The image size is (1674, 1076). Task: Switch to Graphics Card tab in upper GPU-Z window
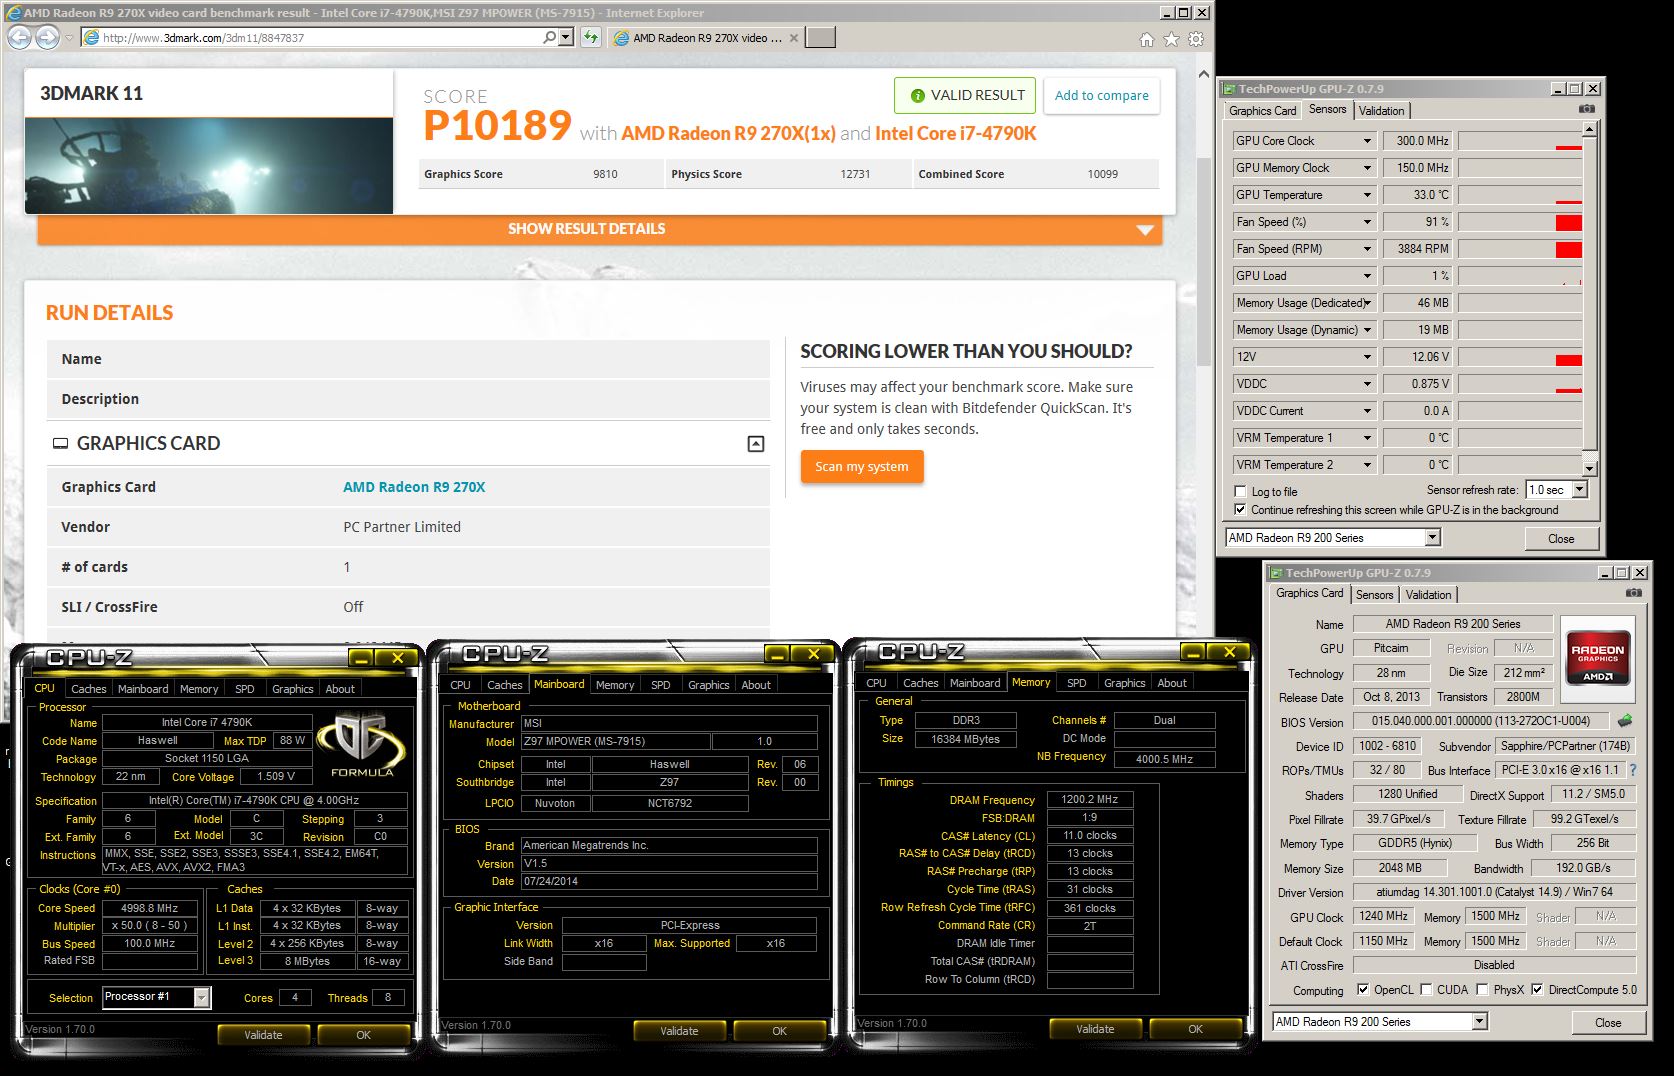tap(1263, 111)
